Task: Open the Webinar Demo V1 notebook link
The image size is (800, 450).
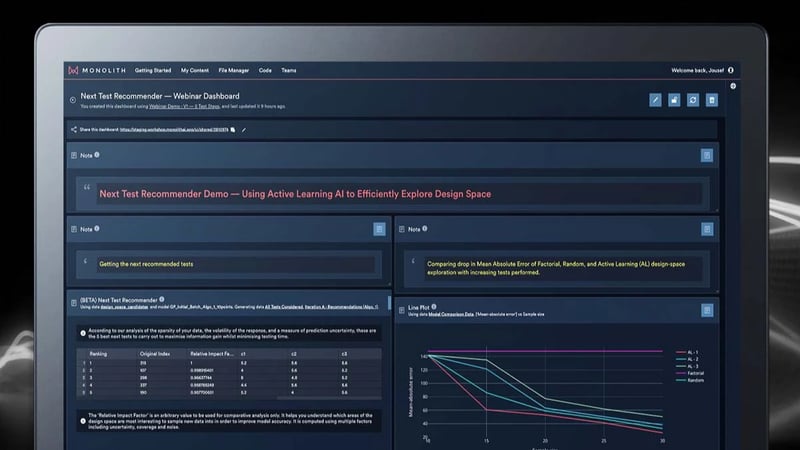Action: [x=184, y=107]
